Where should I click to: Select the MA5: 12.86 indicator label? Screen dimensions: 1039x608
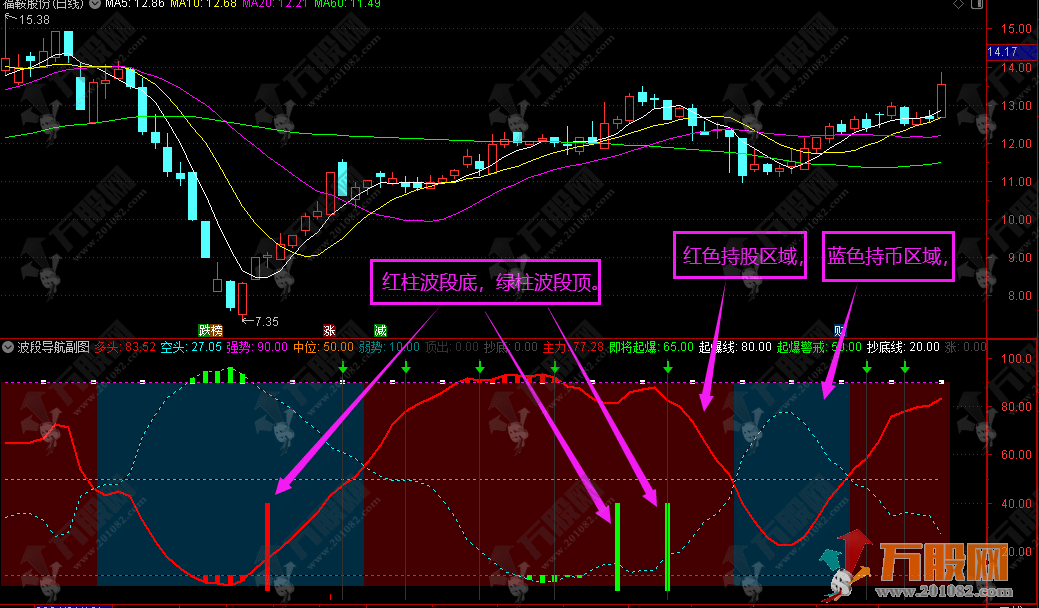coord(135,4)
